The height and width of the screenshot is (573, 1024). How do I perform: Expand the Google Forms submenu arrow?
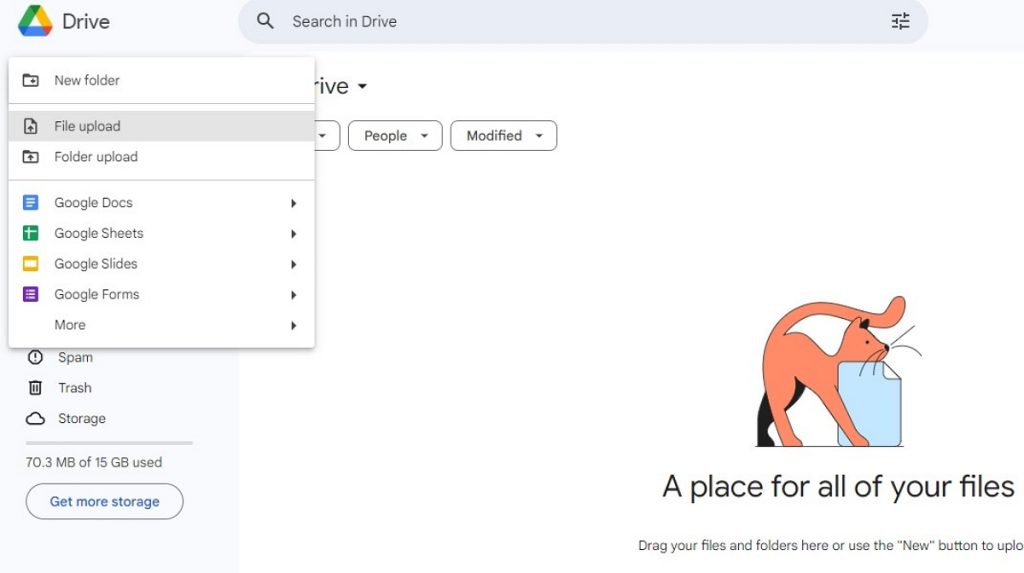point(293,295)
